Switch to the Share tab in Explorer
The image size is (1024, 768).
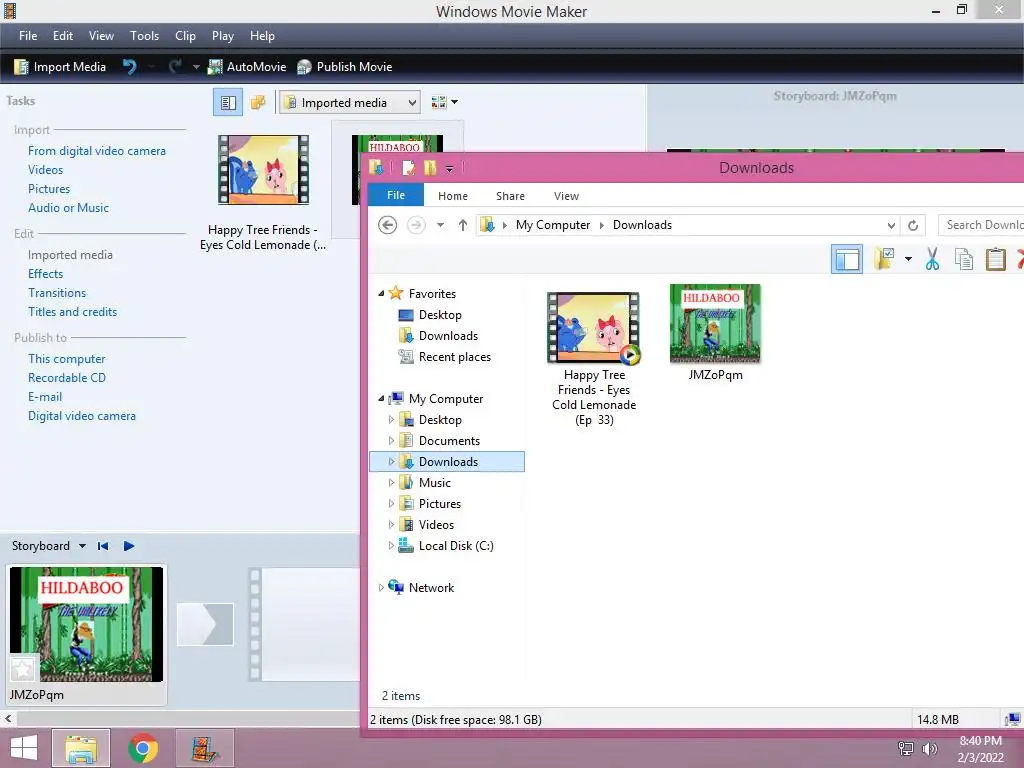510,196
